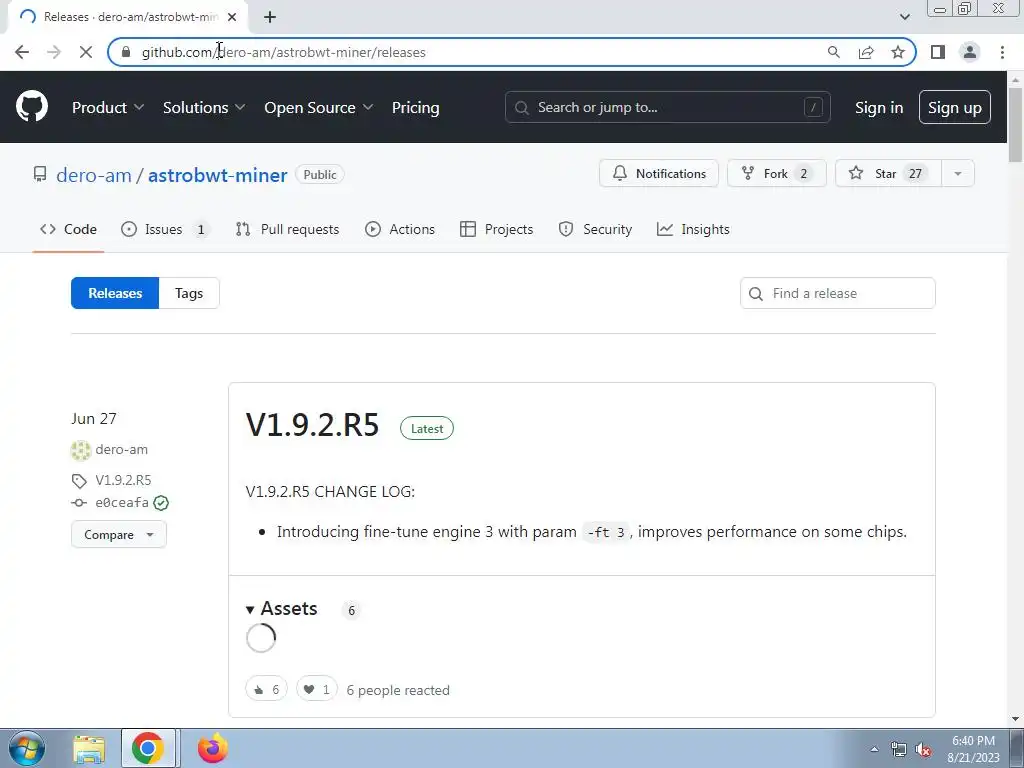Click the address bar URL
The height and width of the screenshot is (768, 1024).
(x=283, y=52)
